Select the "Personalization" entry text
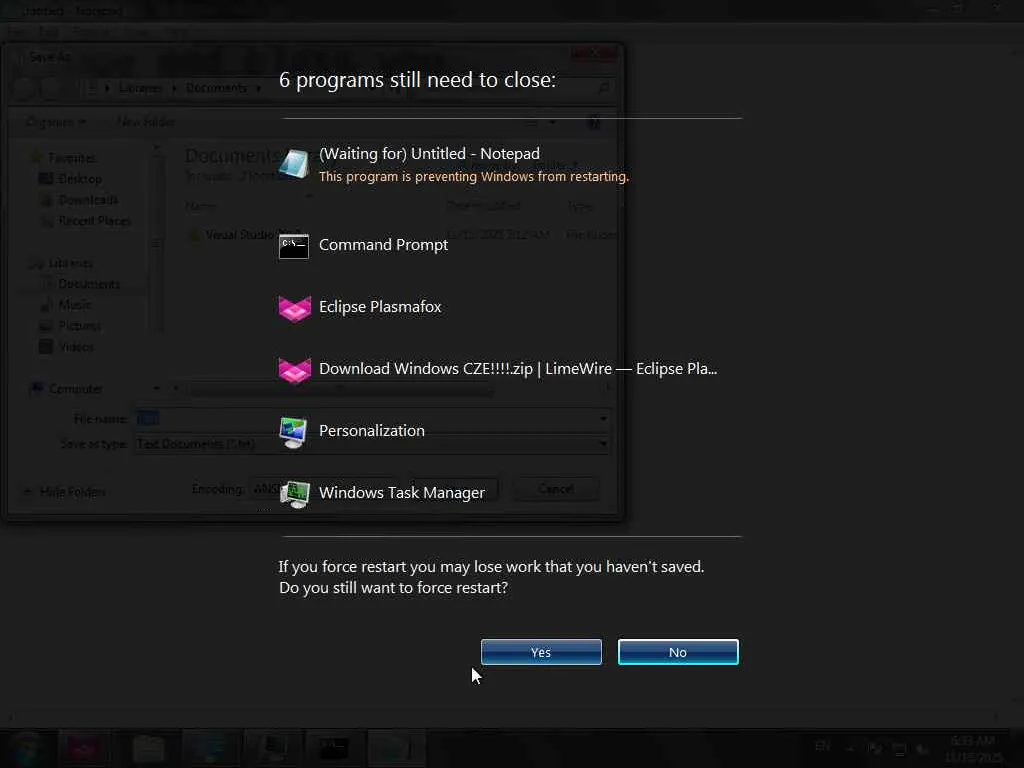The height and width of the screenshot is (768, 1024). pyautogui.click(x=372, y=430)
